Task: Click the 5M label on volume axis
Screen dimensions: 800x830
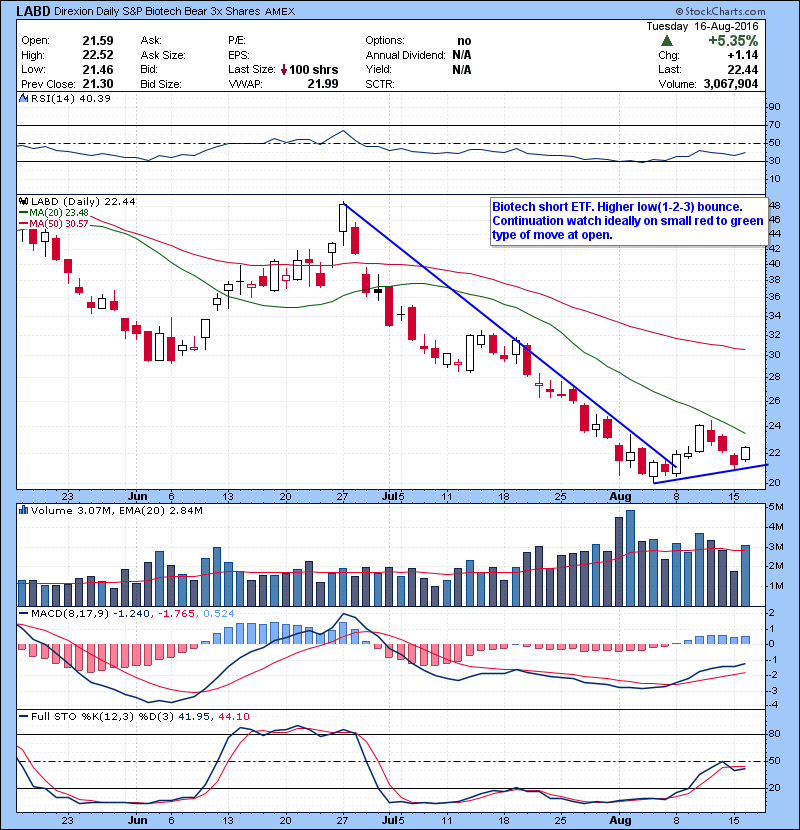Action: coord(776,507)
